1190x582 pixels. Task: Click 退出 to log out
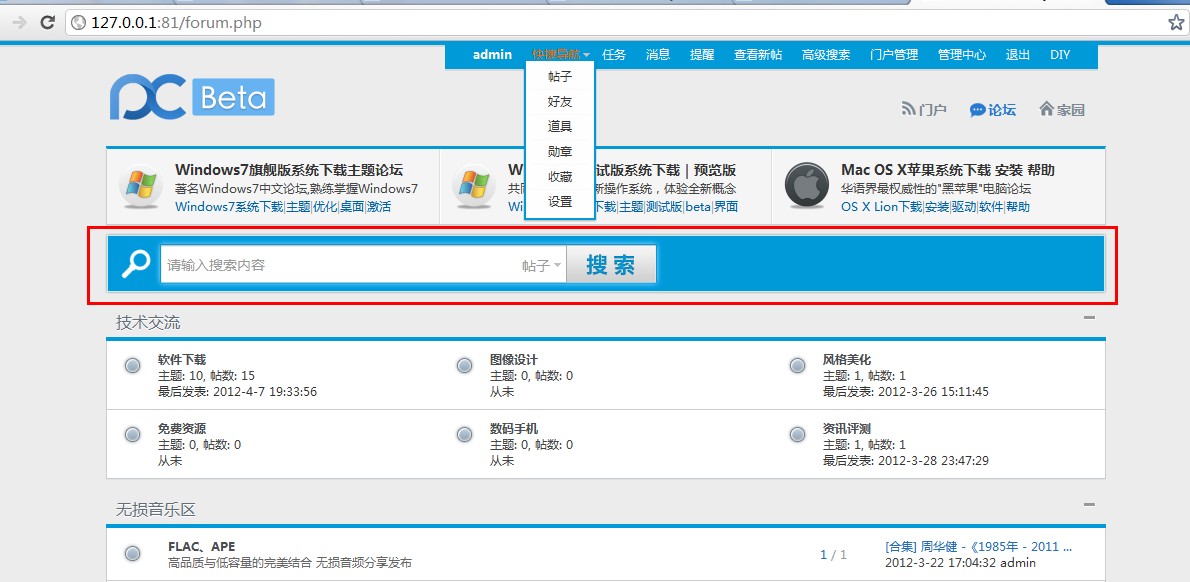click(x=1018, y=55)
